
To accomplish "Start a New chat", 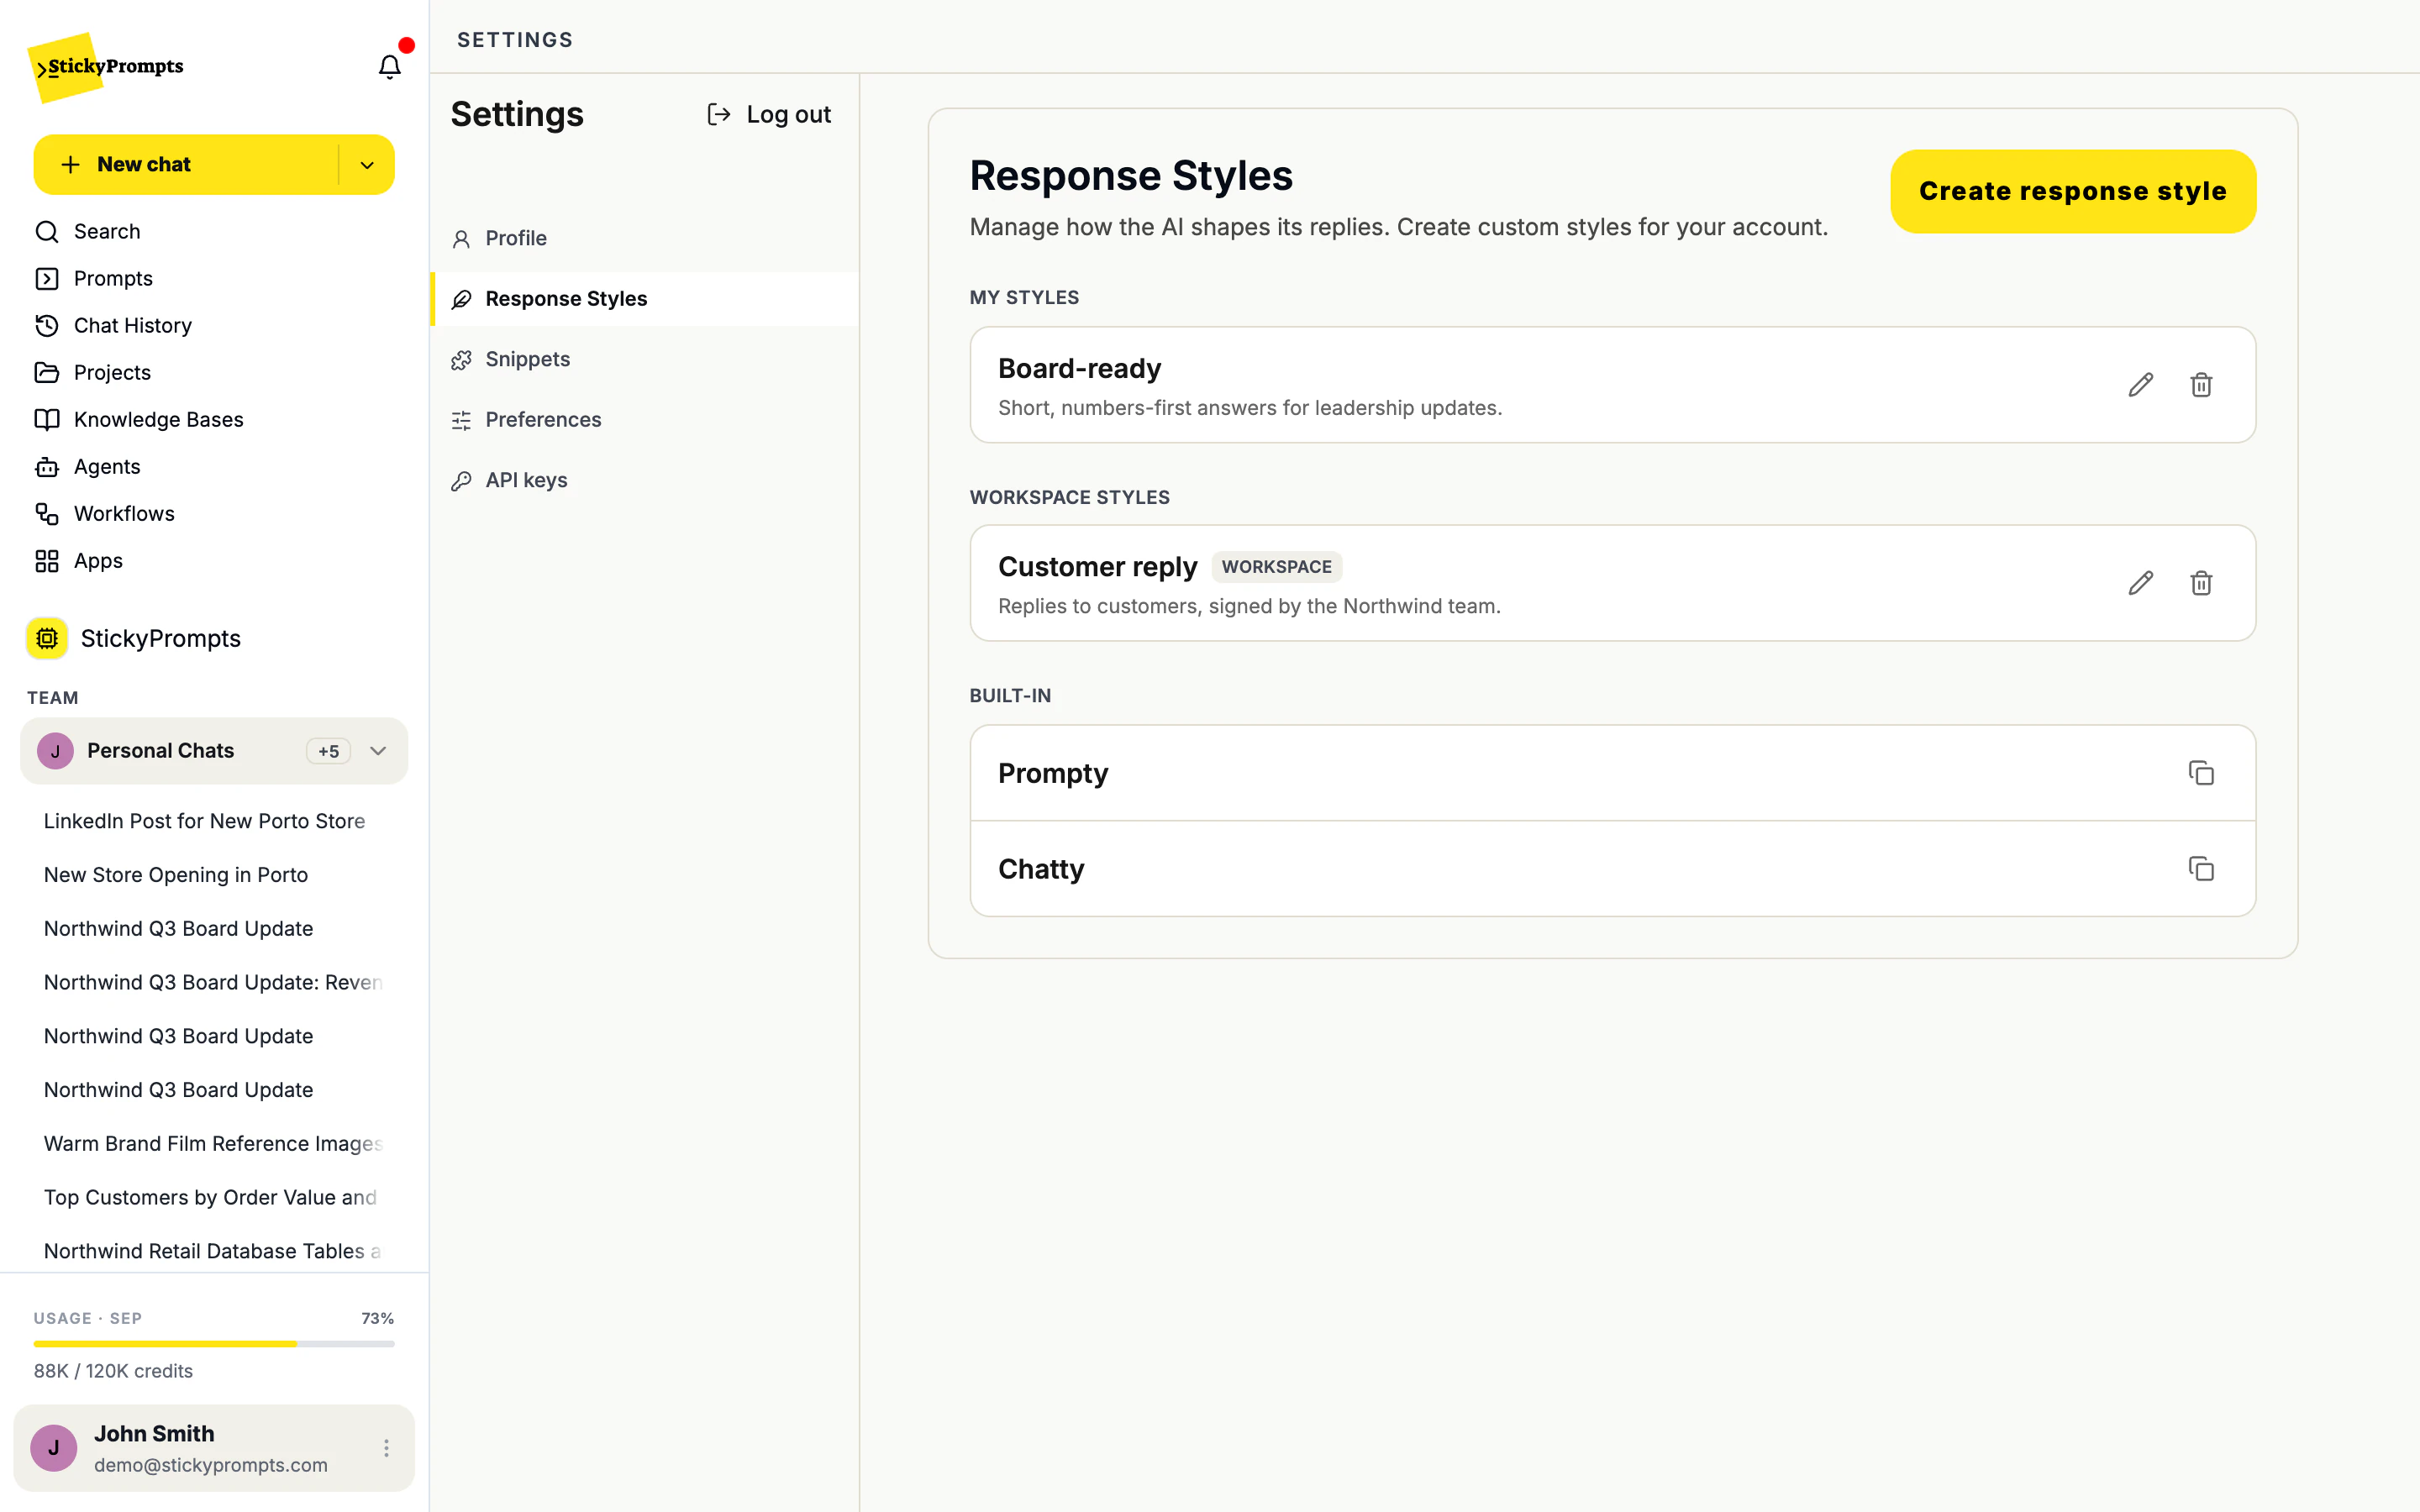I will point(187,165).
